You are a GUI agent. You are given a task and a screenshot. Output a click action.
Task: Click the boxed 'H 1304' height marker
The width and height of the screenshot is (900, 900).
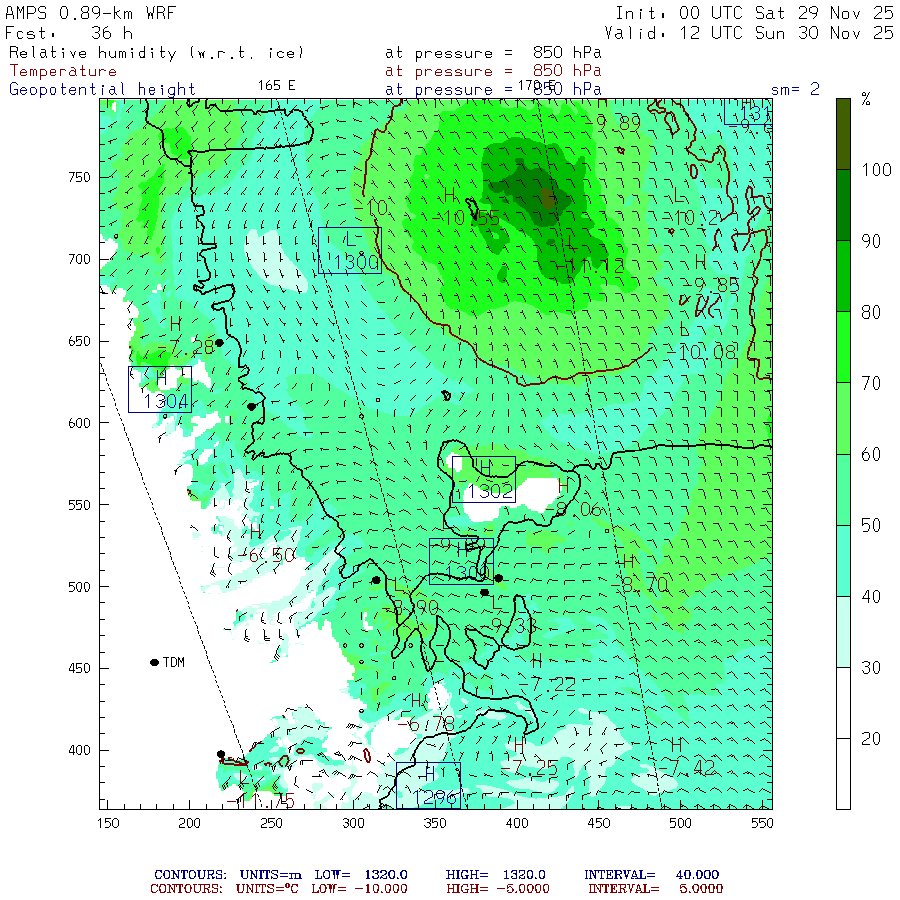(160, 389)
